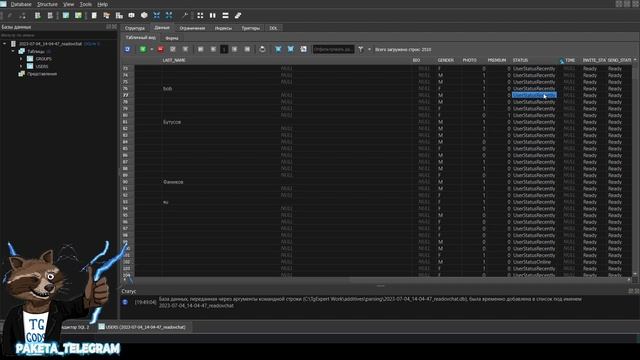Switch to the Структура tab
This screenshot has width=640, height=360.
pos(135,28)
